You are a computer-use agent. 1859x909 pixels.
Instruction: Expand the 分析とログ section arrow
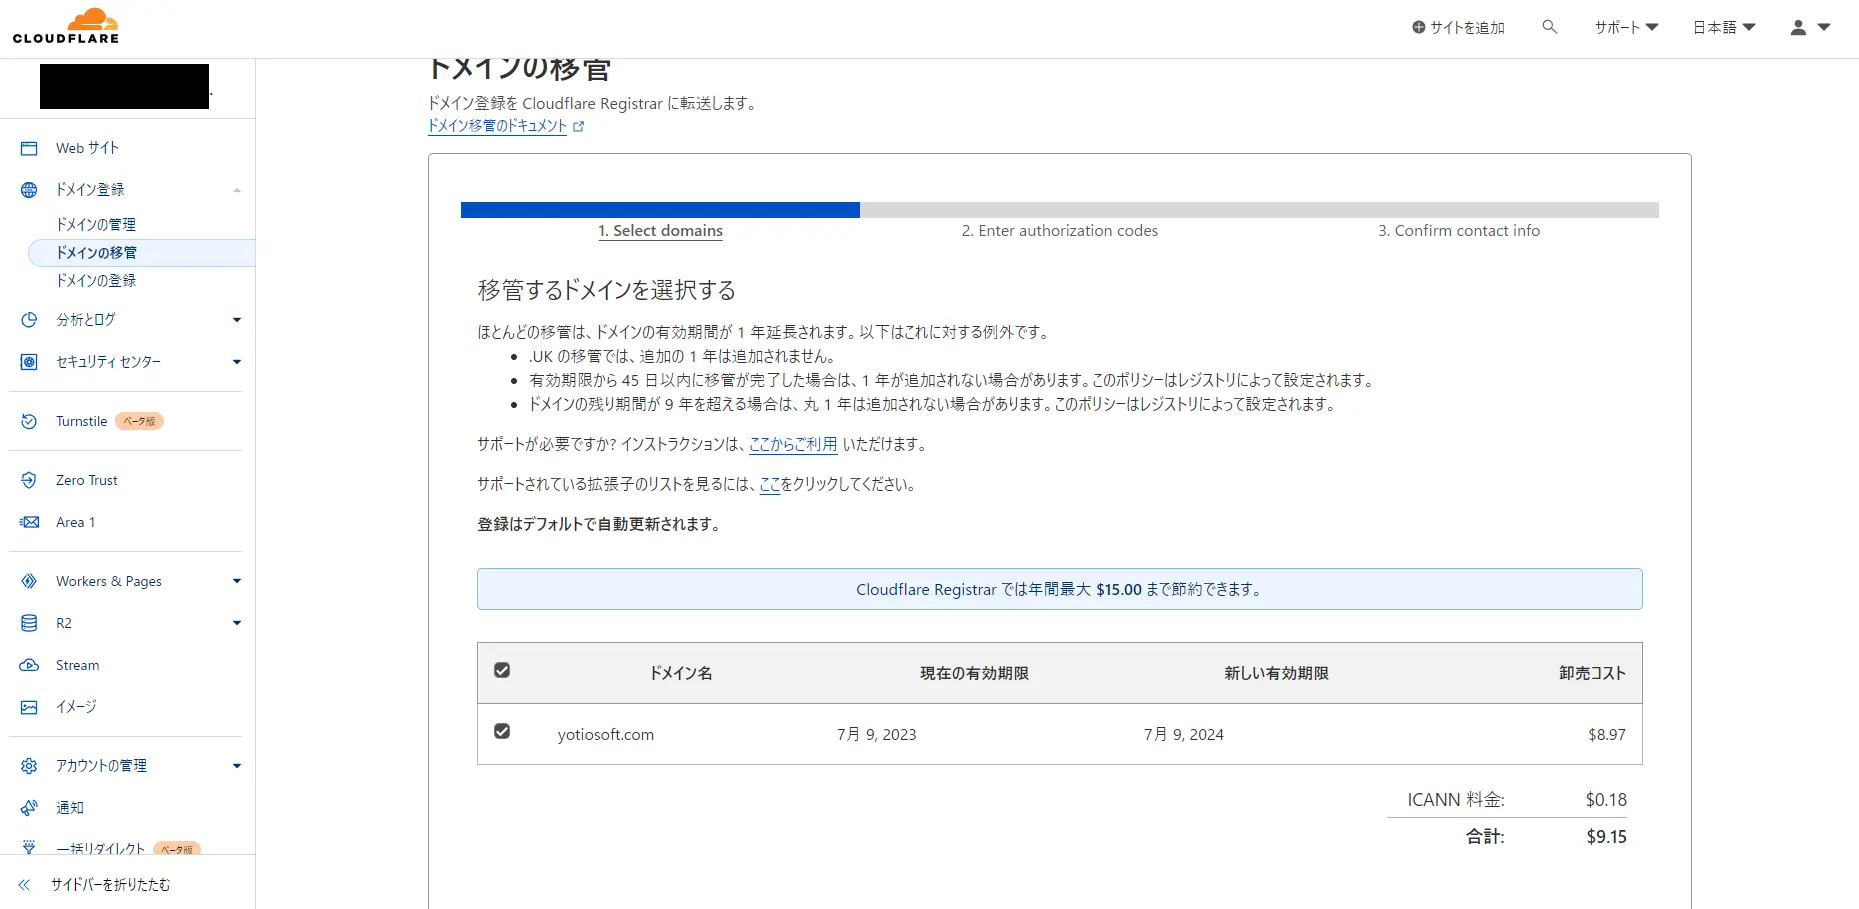coord(237,320)
